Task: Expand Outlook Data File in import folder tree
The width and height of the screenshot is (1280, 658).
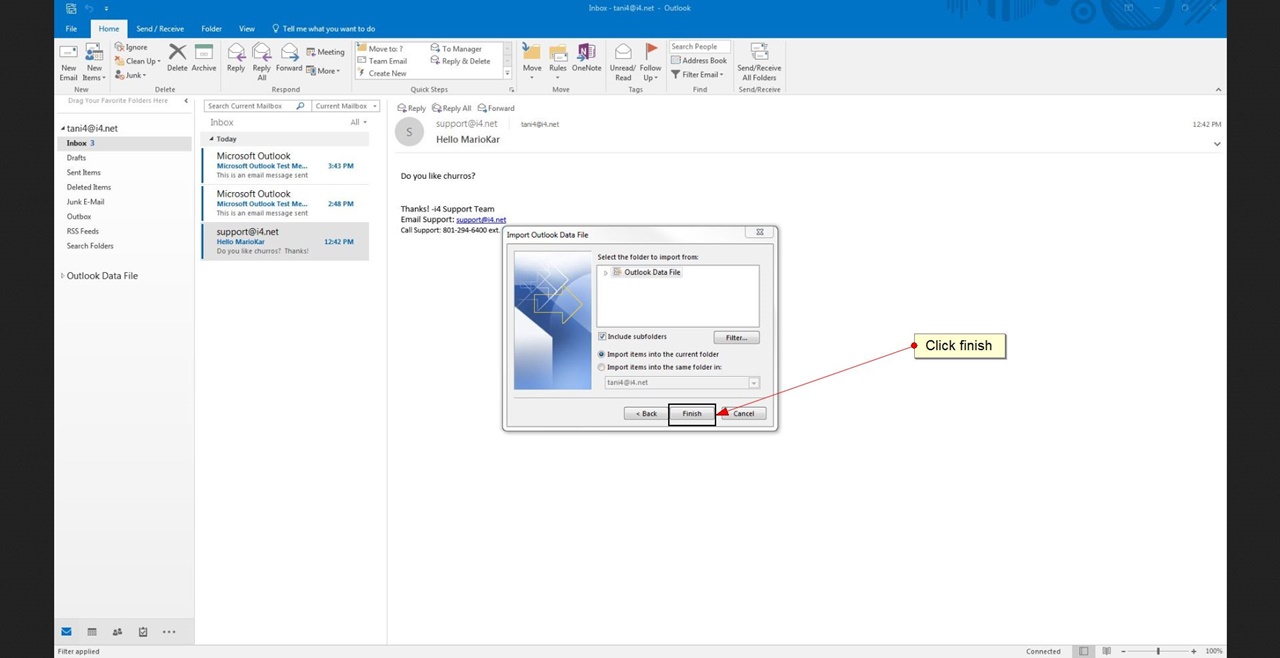Action: [605, 272]
